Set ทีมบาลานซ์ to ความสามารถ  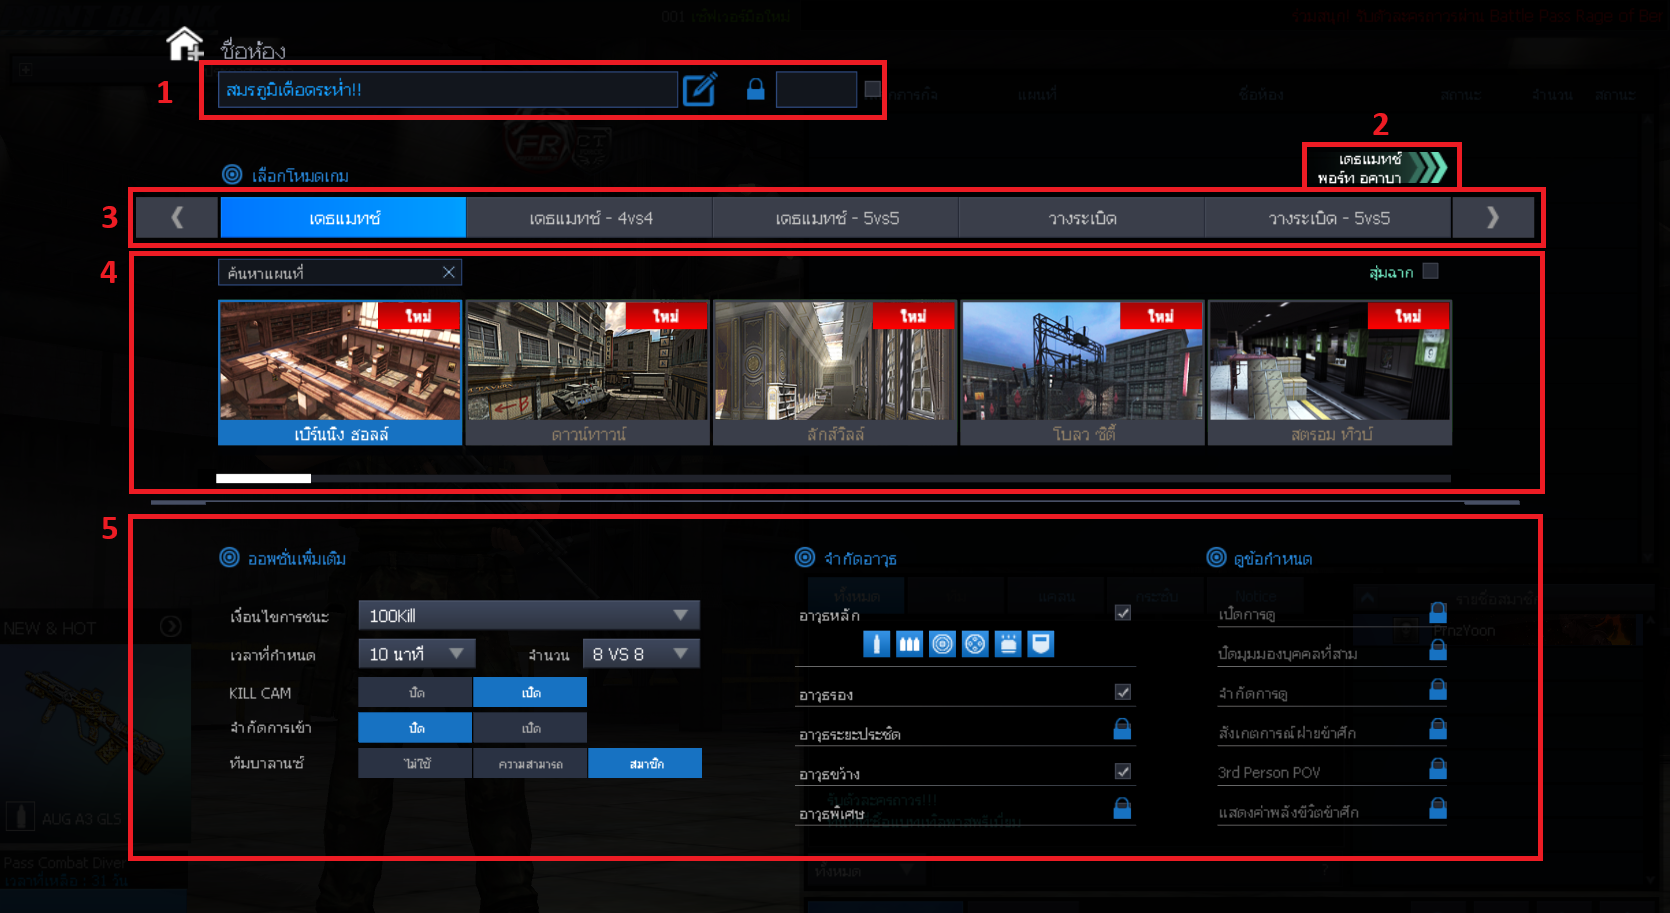[x=530, y=763]
